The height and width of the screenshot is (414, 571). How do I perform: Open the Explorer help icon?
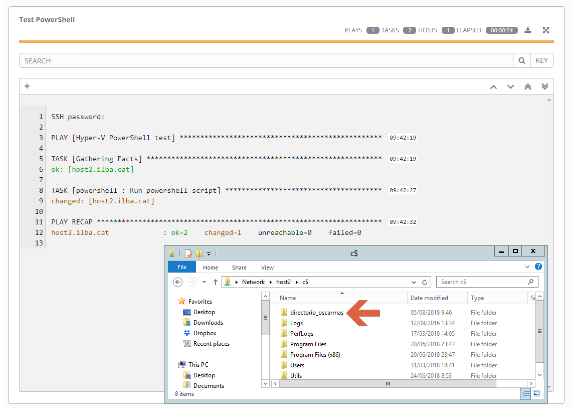click(x=538, y=267)
